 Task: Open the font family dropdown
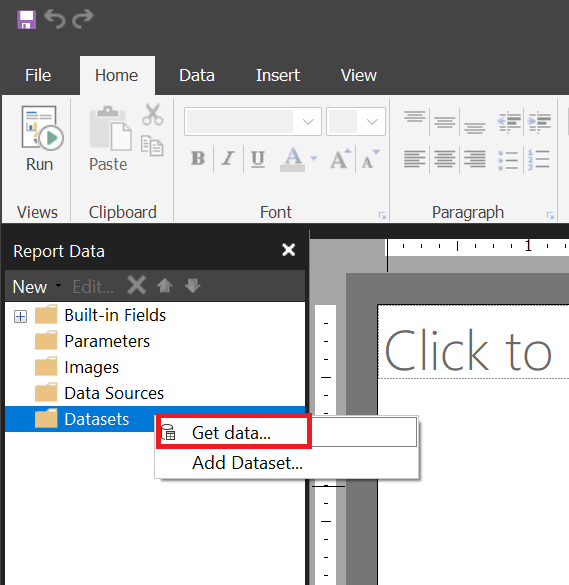pyautogui.click(x=308, y=122)
